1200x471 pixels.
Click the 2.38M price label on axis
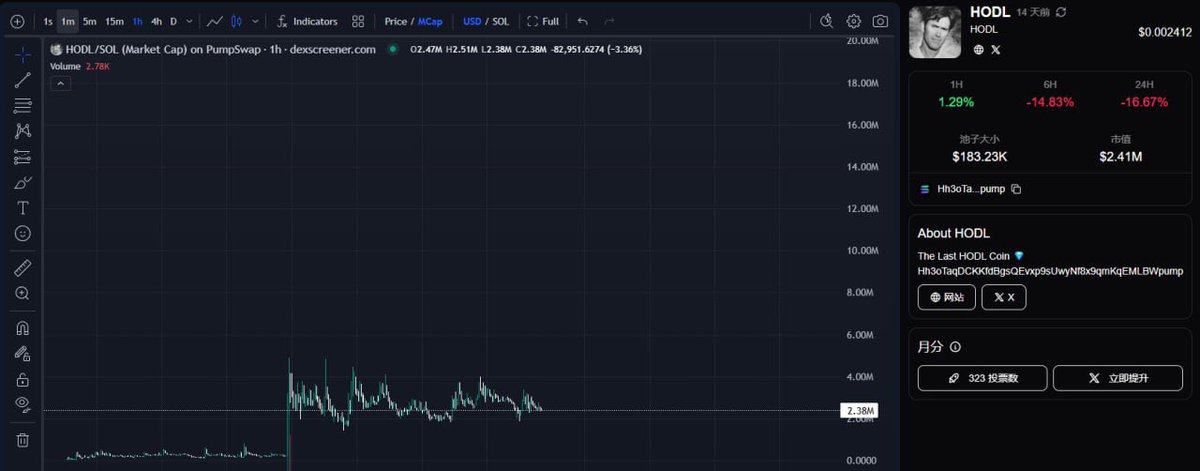pos(859,411)
